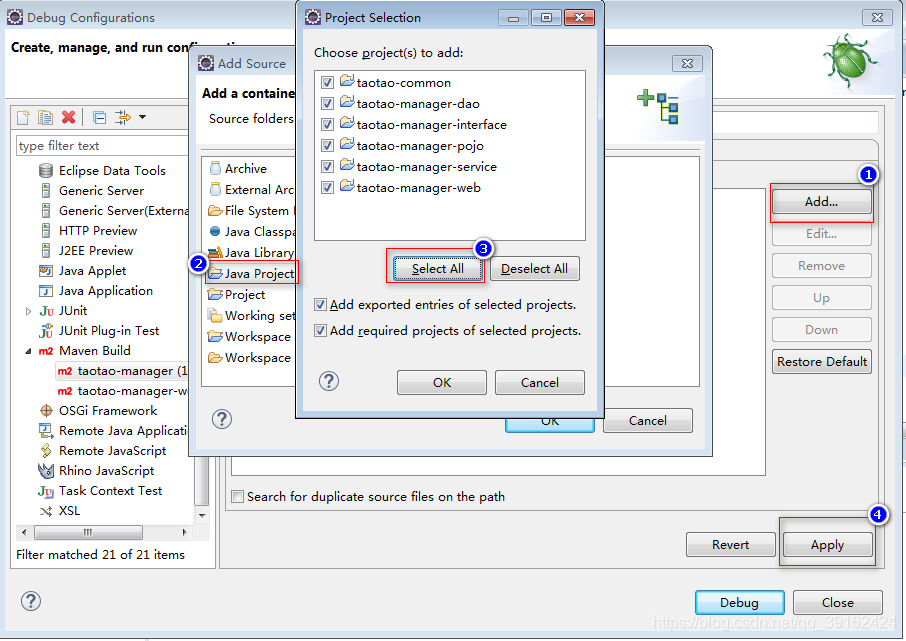Uncheck Add exported entries of selected projects
Viewport: 906px width, 641px height.
point(320,305)
